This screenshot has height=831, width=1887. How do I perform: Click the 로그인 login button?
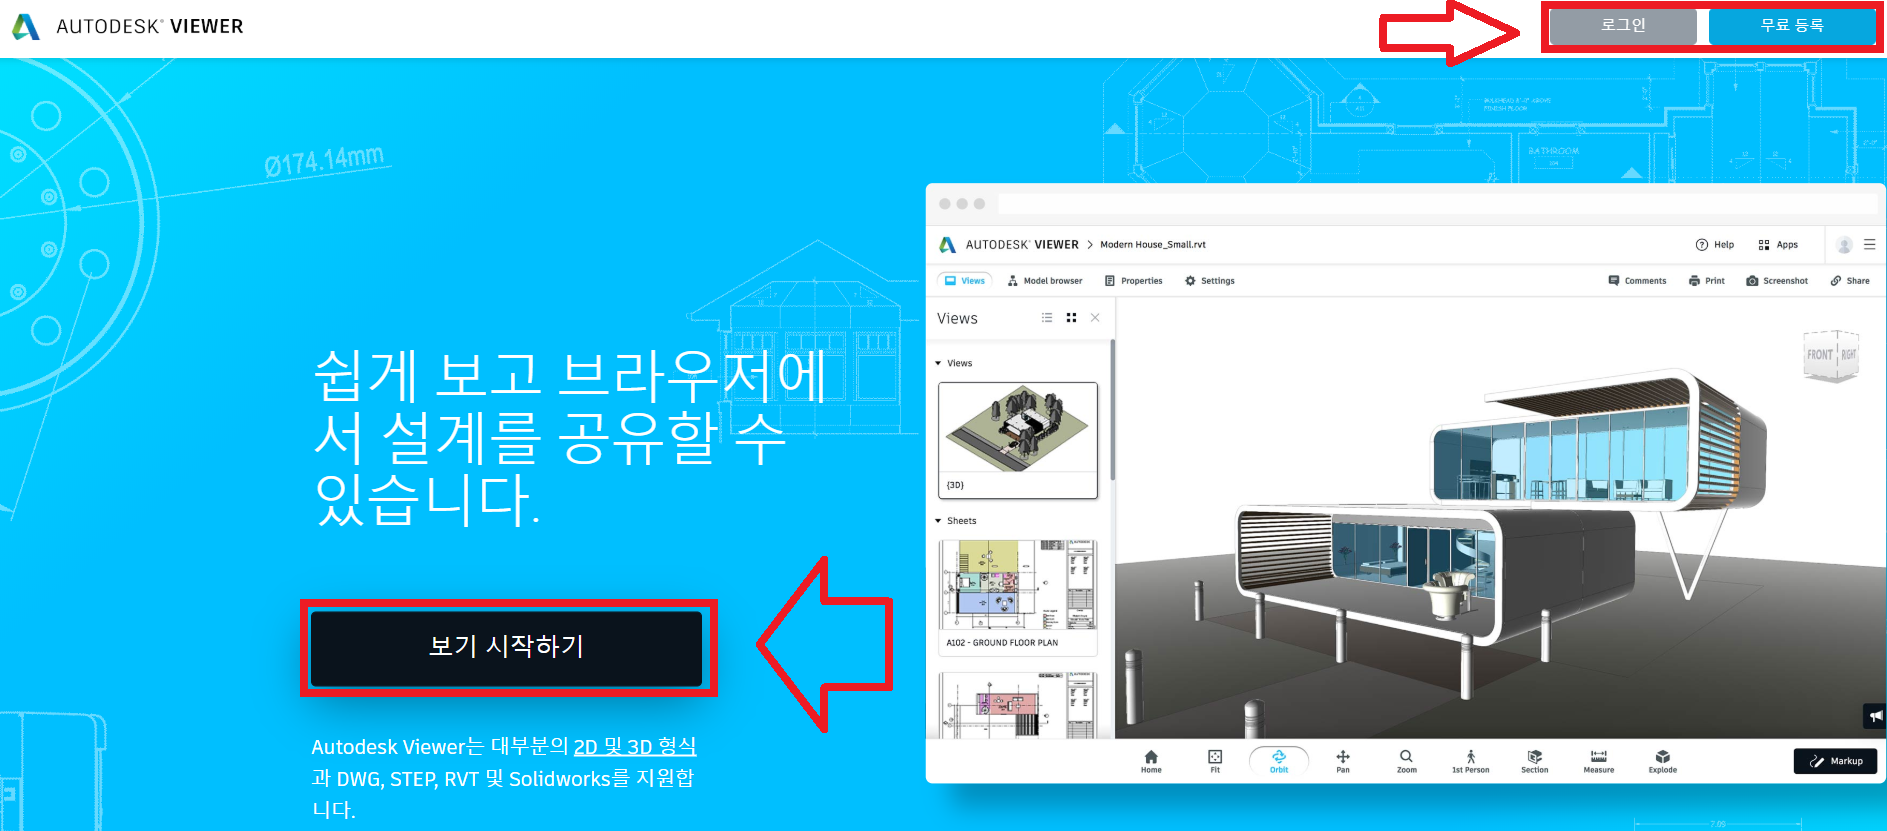click(1623, 26)
